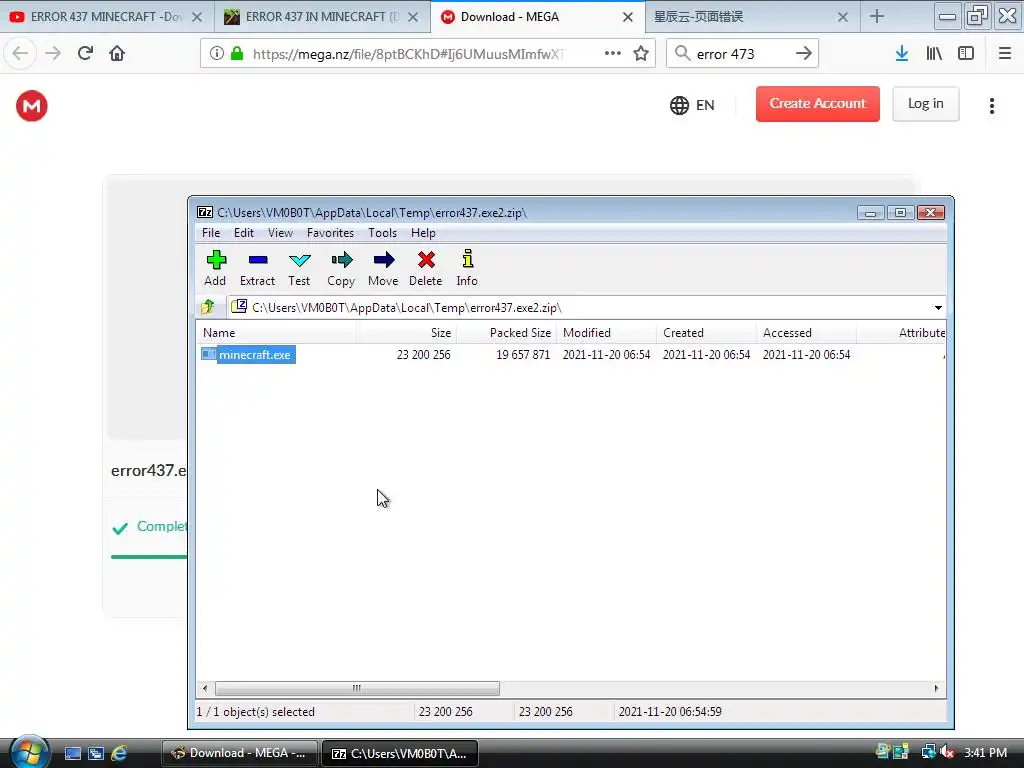The image size is (1024, 768).
Task: Bookmark this page with the star
Action: [x=641, y=54]
